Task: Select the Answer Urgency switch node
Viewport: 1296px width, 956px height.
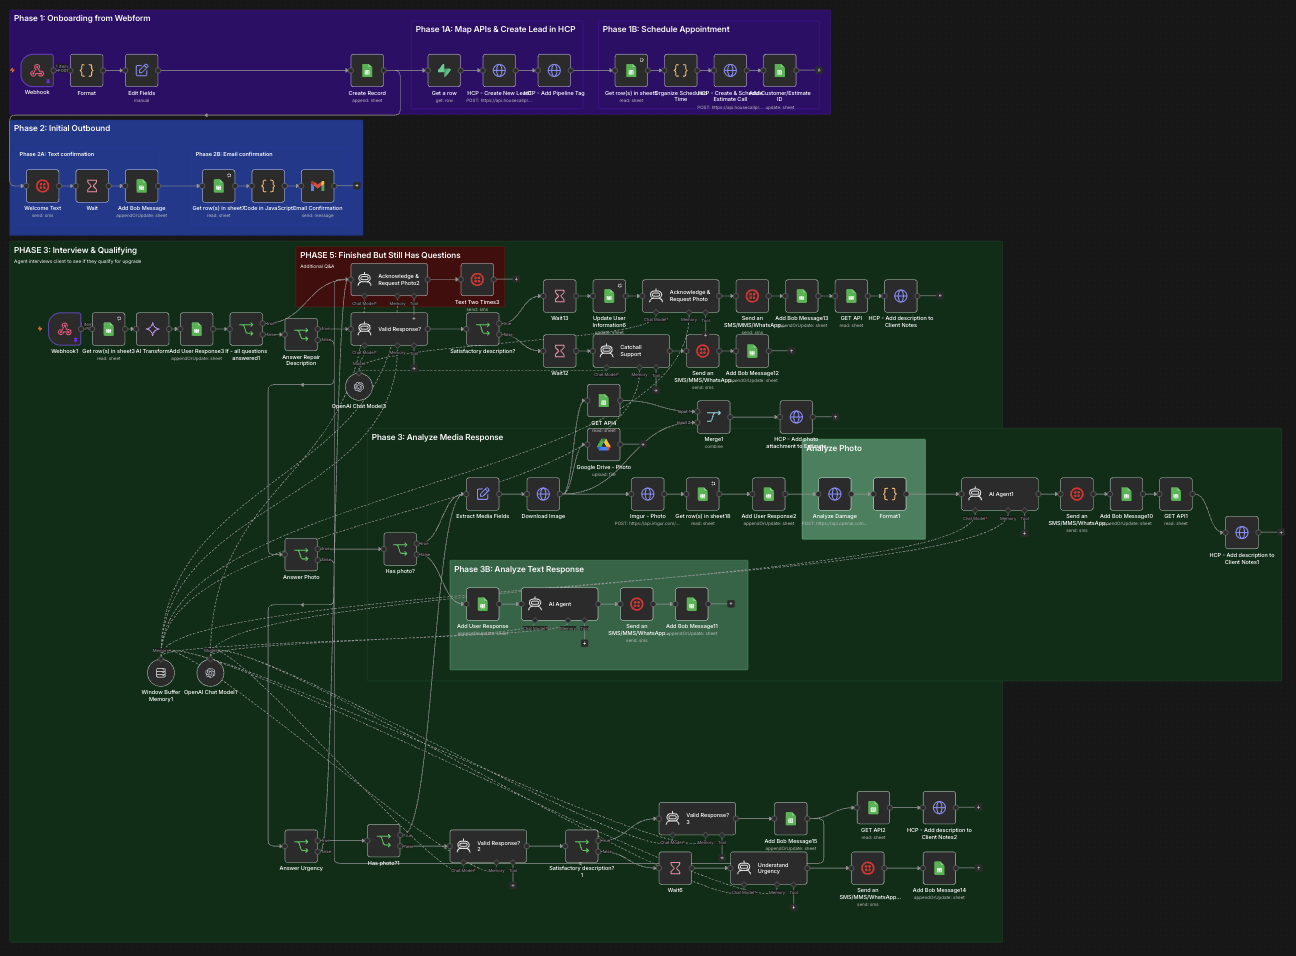Action: (x=301, y=846)
